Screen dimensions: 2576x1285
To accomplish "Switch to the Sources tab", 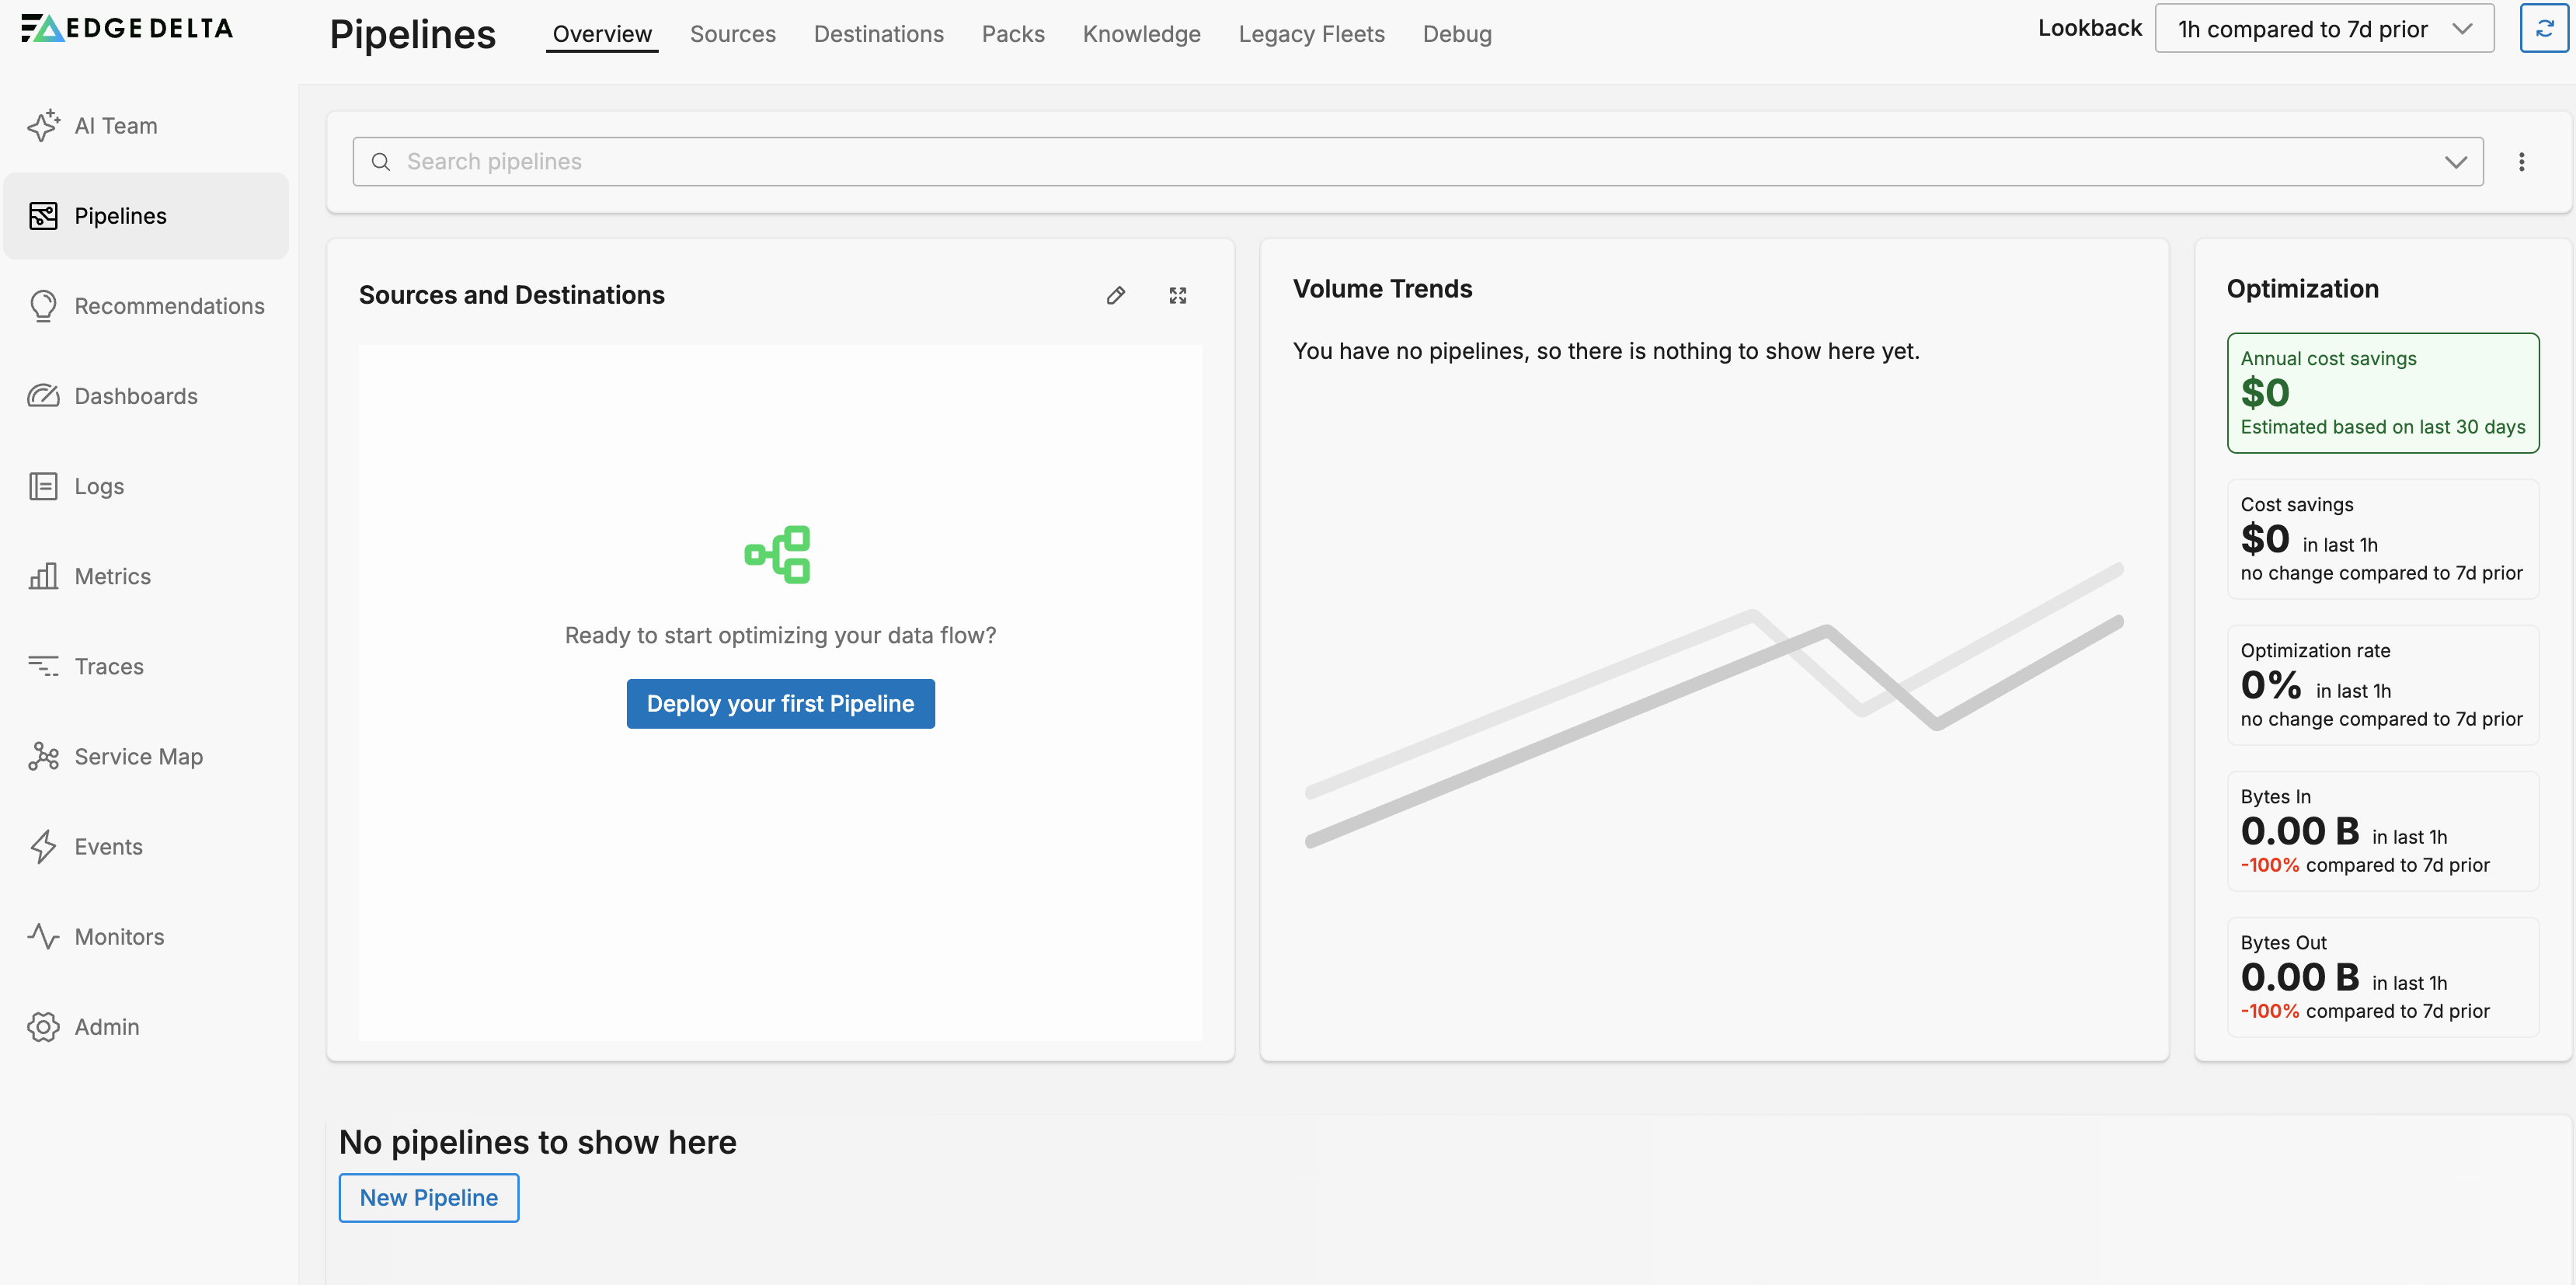I will (732, 34).
